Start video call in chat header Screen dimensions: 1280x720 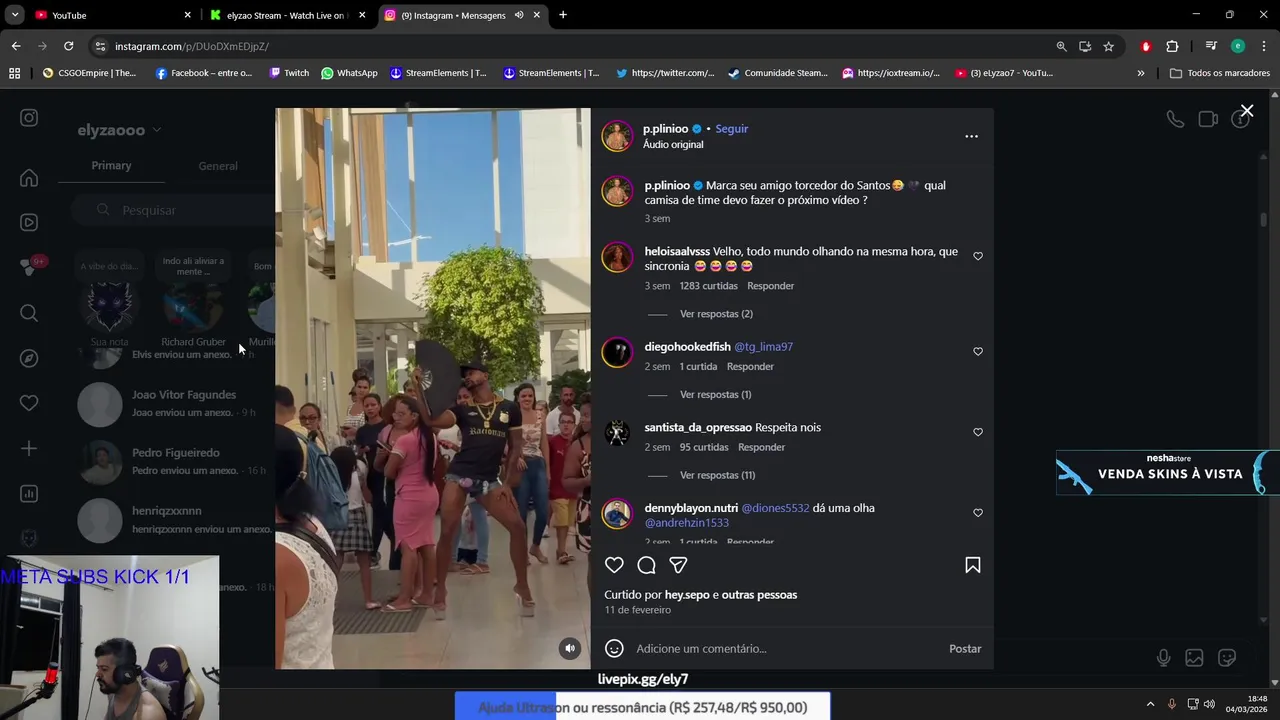[x=1208, y=119]
